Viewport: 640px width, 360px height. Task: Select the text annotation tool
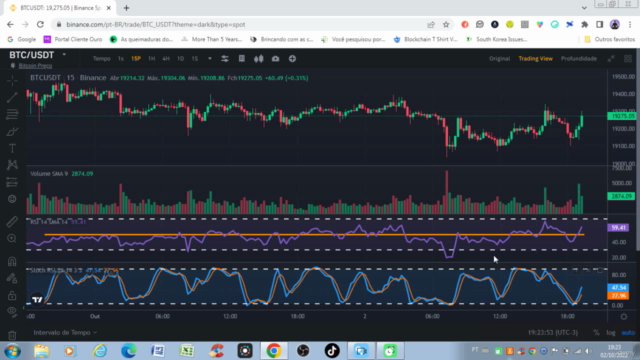point(12,148)
